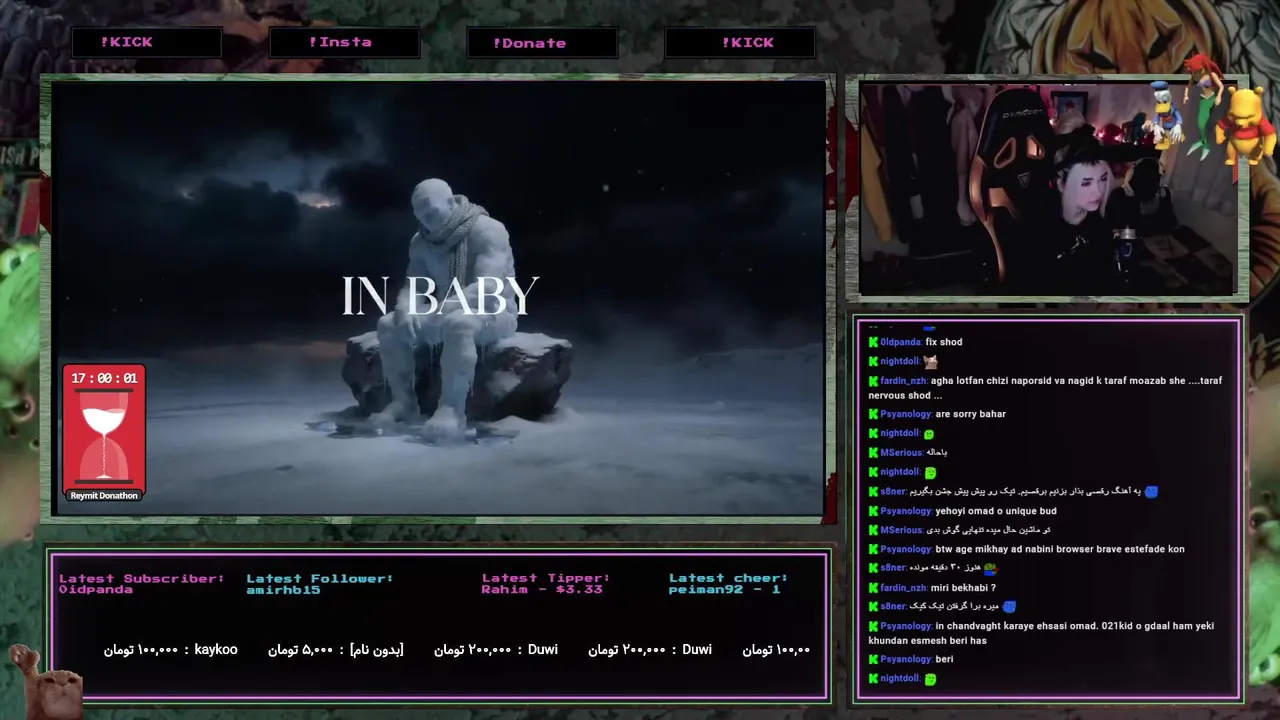Click the chat message "fix shod"
The height and width of the screenshot is (720, 1280).
[944, 342]
